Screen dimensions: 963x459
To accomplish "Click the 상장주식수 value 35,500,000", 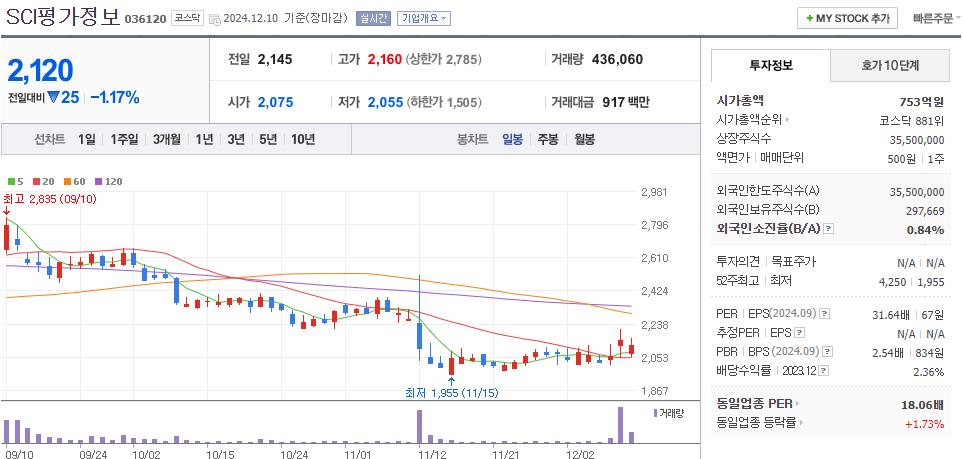I will (917, 139).
